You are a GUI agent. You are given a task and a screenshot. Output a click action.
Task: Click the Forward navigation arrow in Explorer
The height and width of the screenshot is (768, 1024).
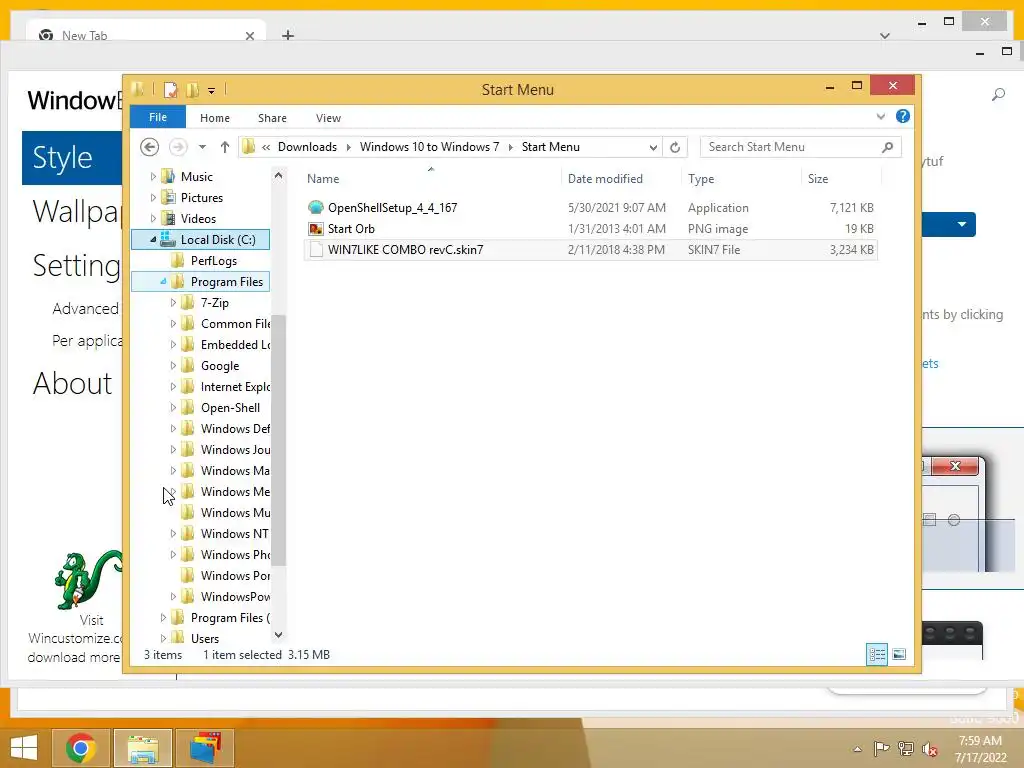[x=178, y=147]
